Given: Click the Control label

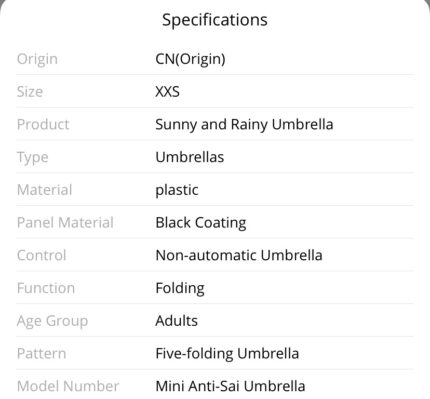Looking at the screenshot, I should 41,255.
